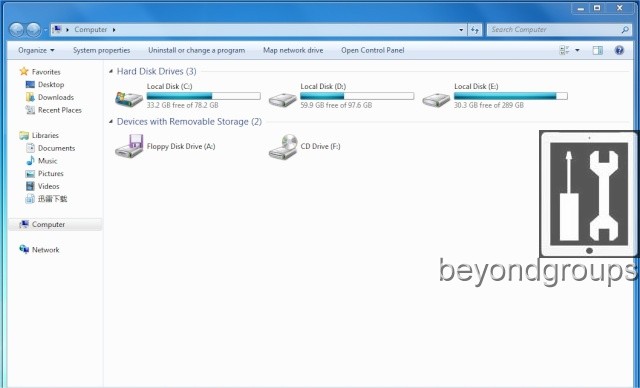Open the address bar history dropdown

click(461, 30)
